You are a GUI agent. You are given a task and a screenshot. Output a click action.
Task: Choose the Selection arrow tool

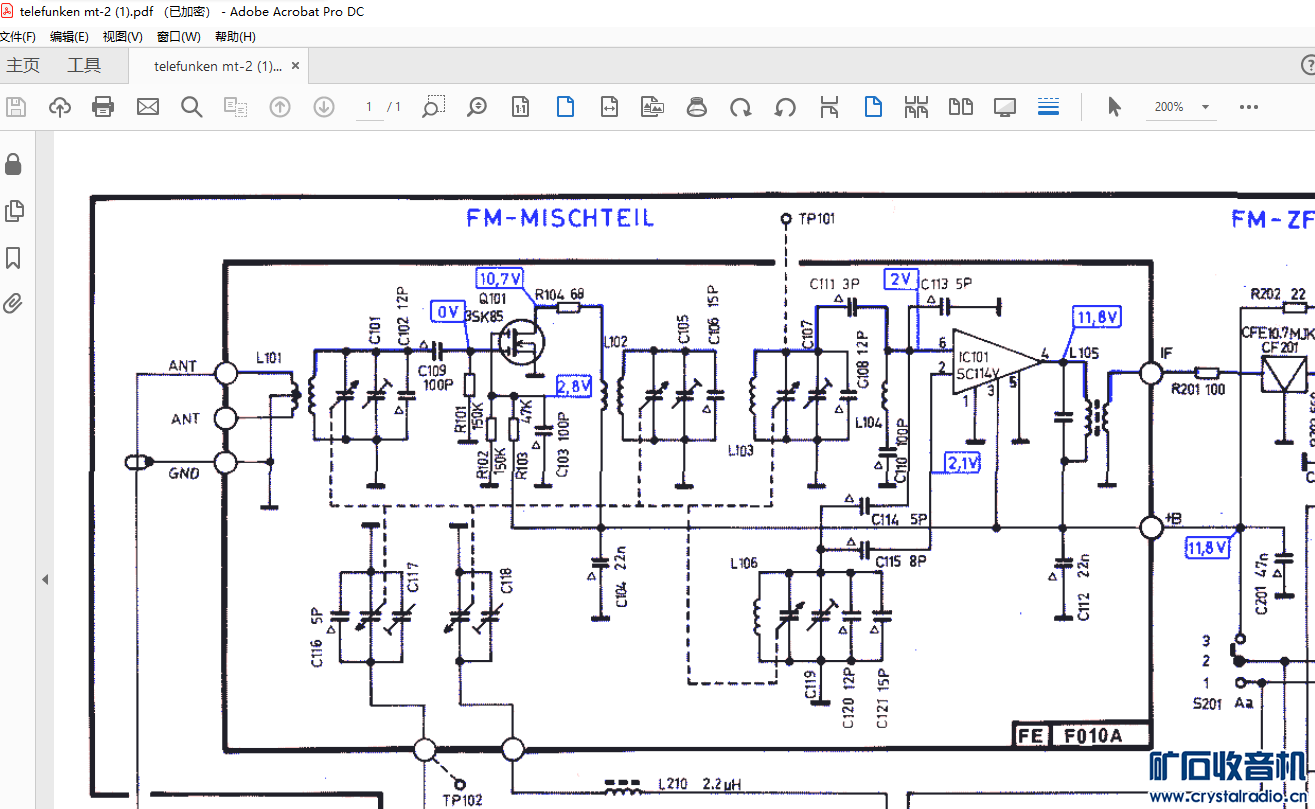(x=1114, y=107)
